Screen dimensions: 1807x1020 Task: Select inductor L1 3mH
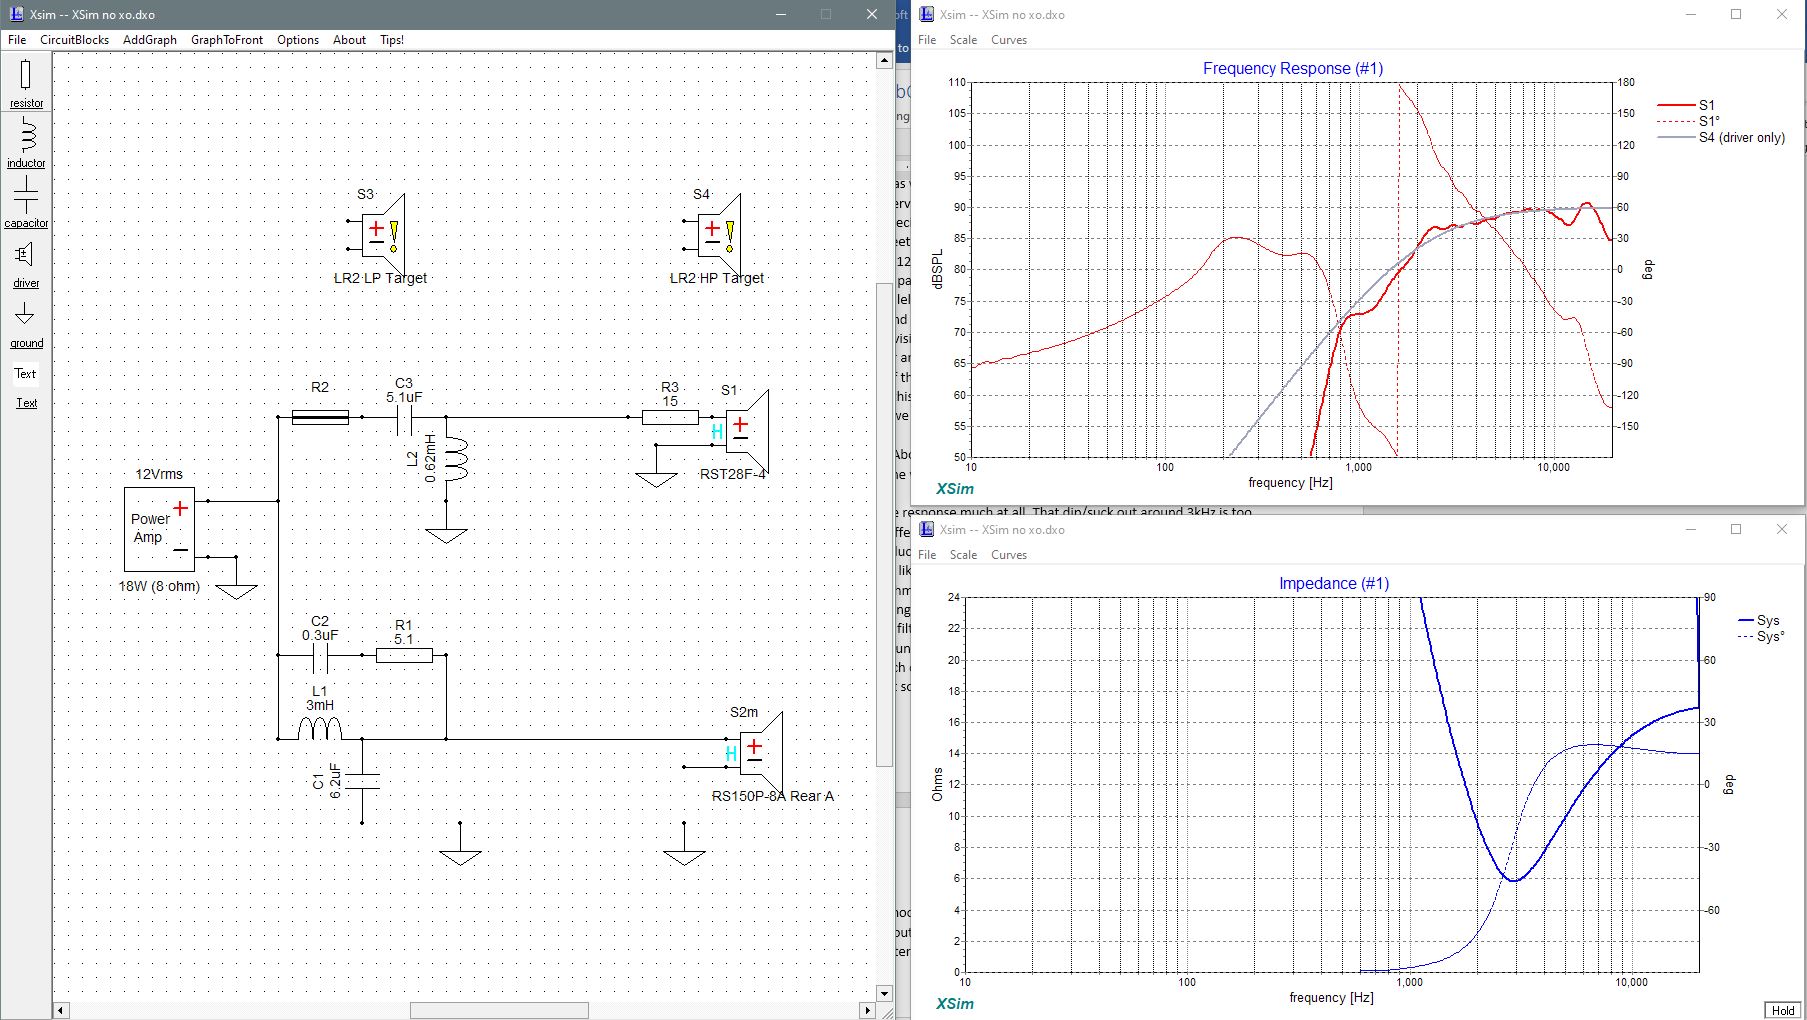point(320,729)
